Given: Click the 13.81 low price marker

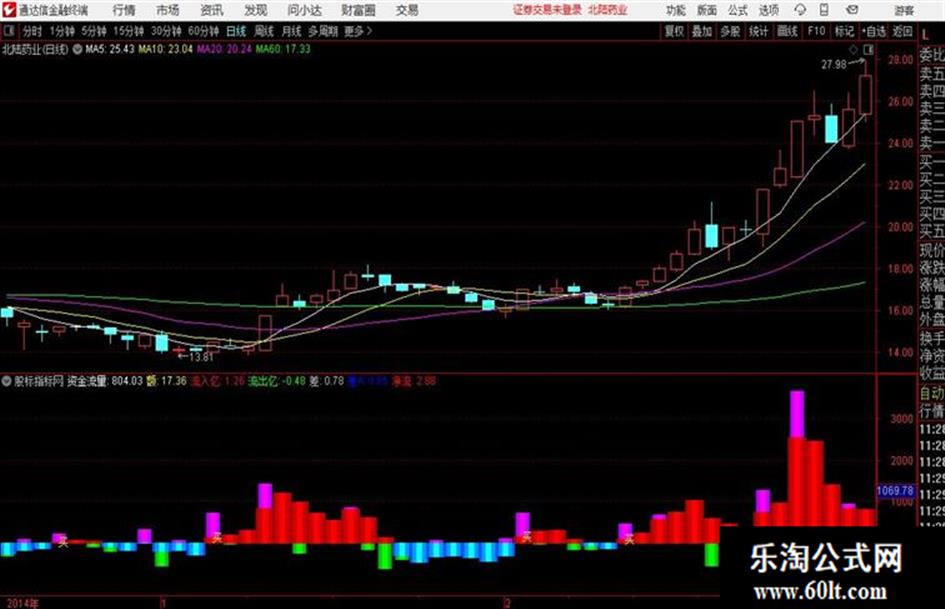Looking at the screenshot, I should click(201, 357).
